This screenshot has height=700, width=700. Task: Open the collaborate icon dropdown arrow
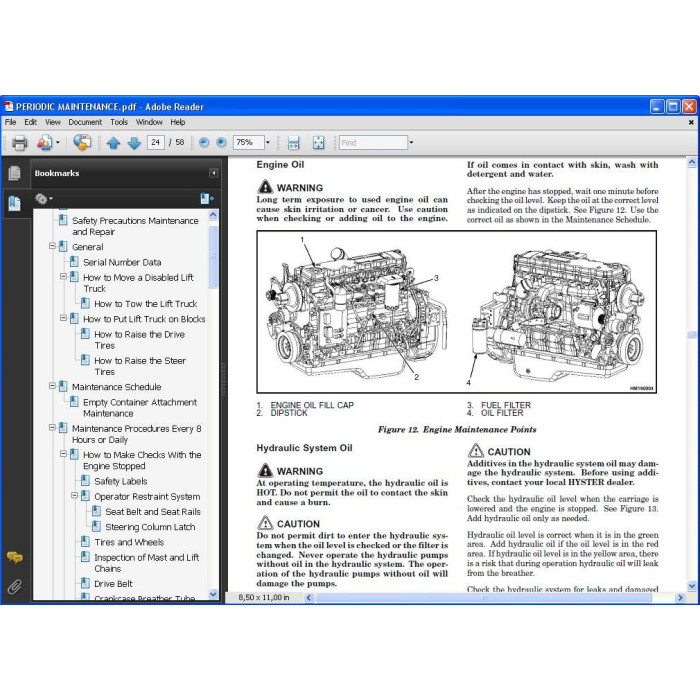[58, 143]
